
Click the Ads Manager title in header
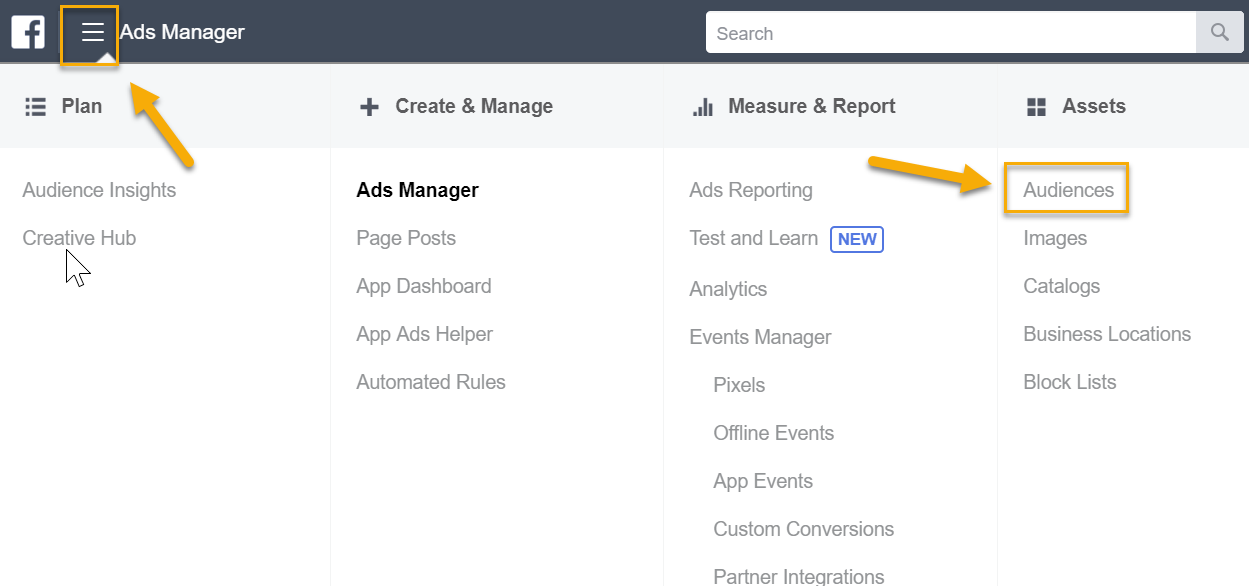[182, 32]
